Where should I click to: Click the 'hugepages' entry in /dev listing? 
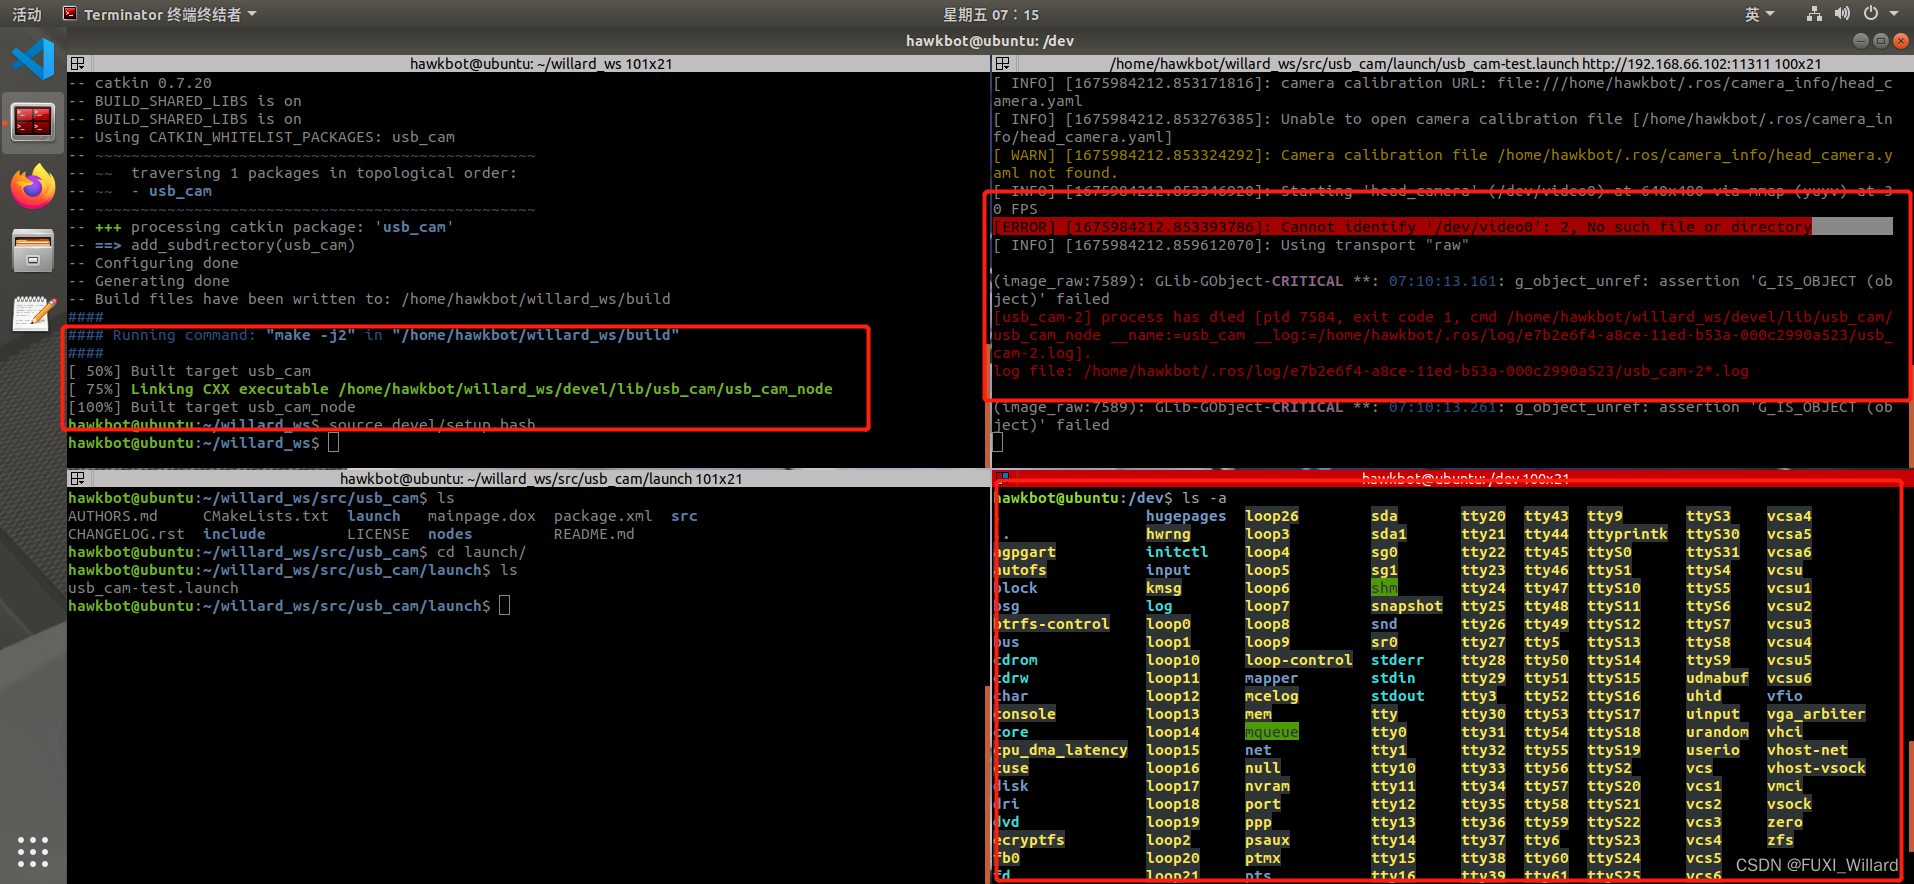coord(1186,516)
